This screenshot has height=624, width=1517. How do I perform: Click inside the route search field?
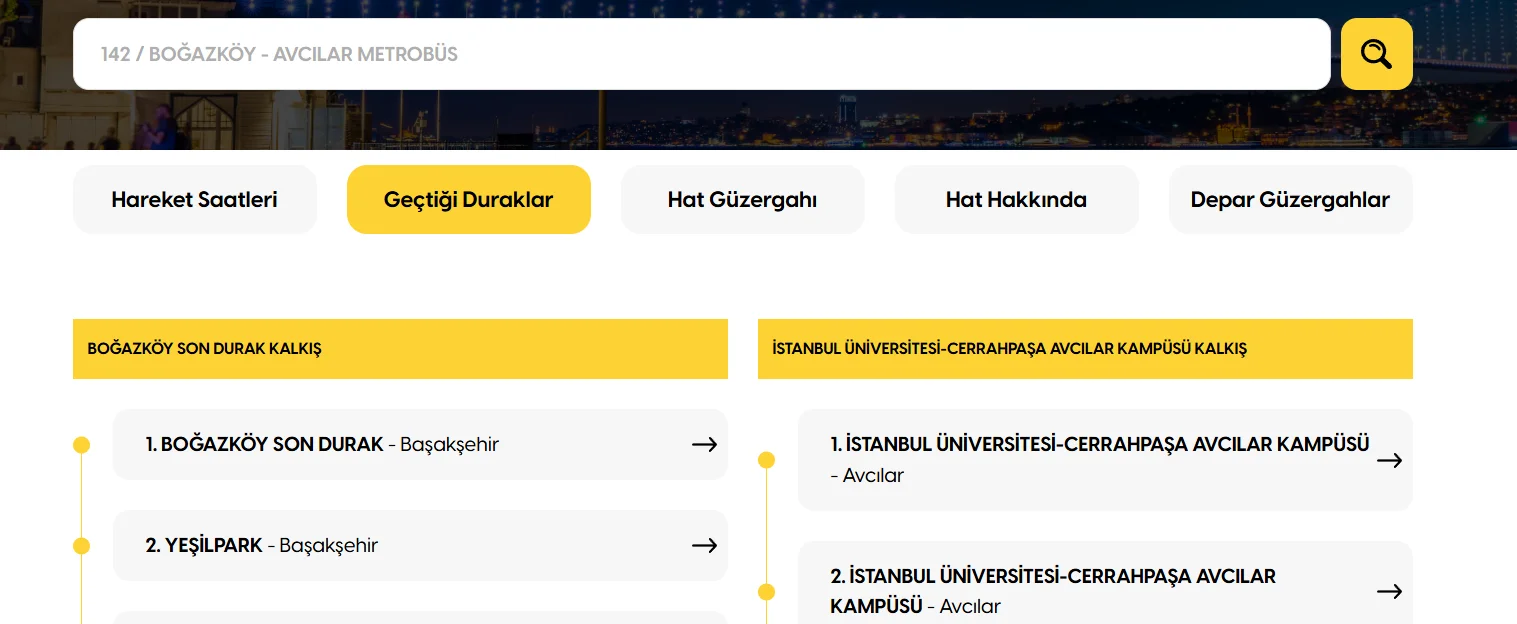[x=700, y=54]
